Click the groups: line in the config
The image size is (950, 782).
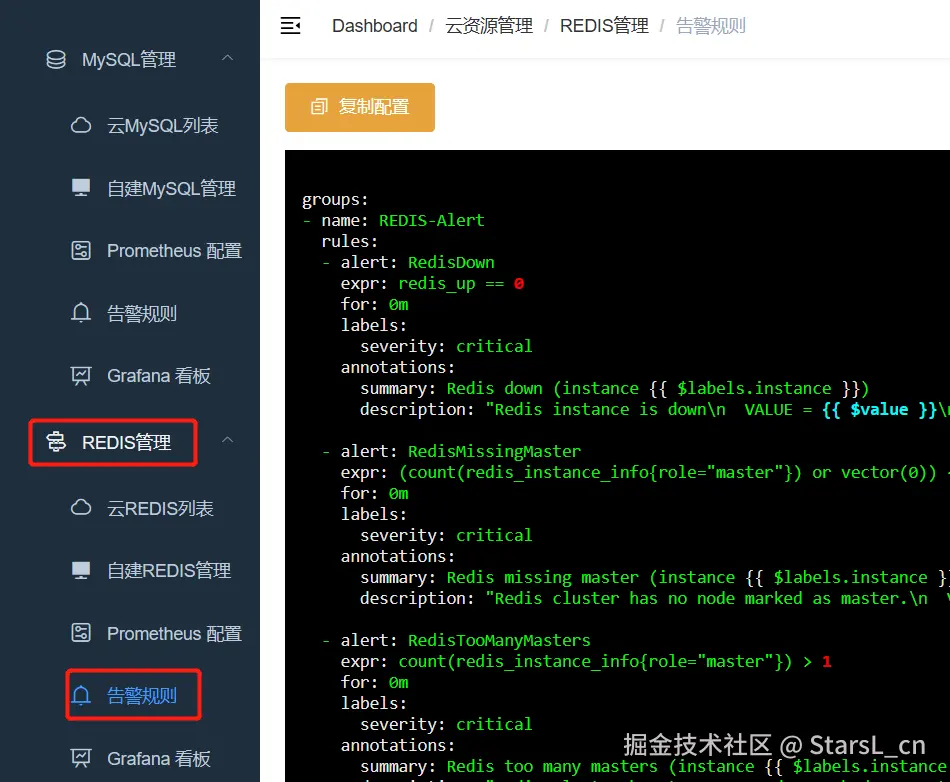point(334,200)
